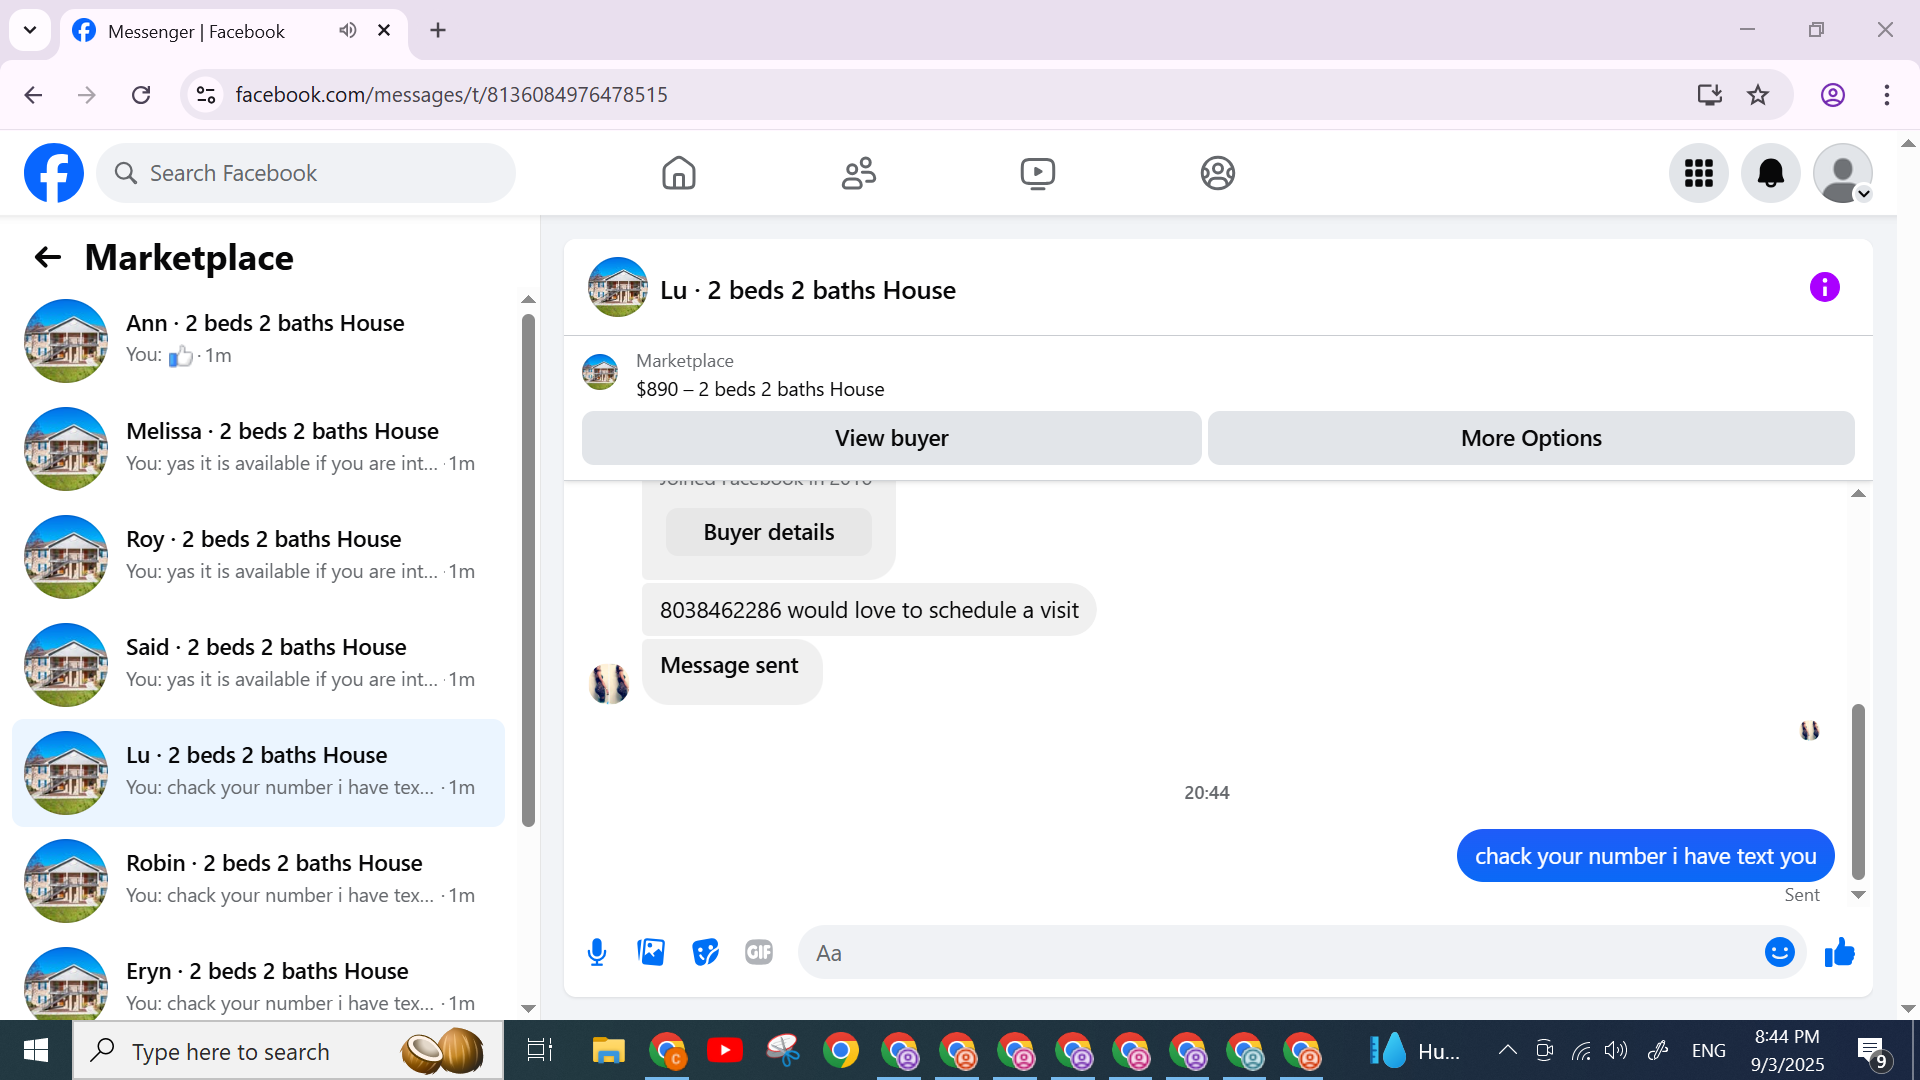The width and height of the screenshot is (1920, 1080).
Task: Show hidden system tray icons
Action: click(x=1507, y=1050)
